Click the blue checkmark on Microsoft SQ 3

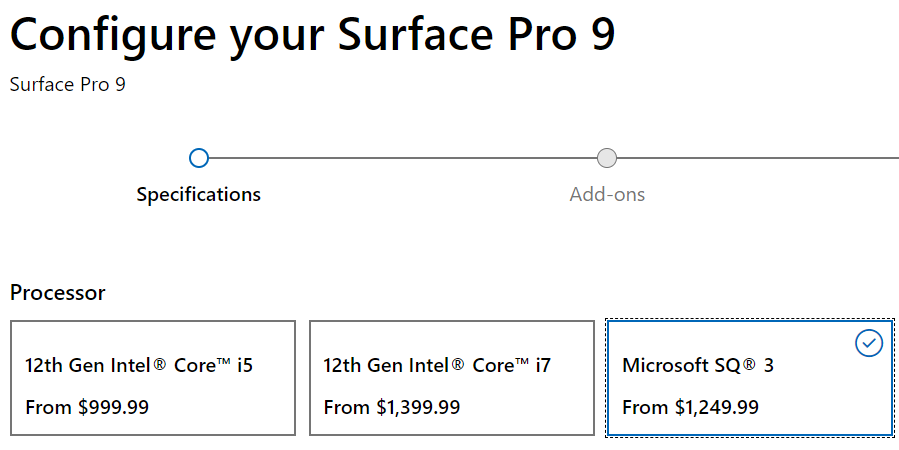[x=869, y=343]
